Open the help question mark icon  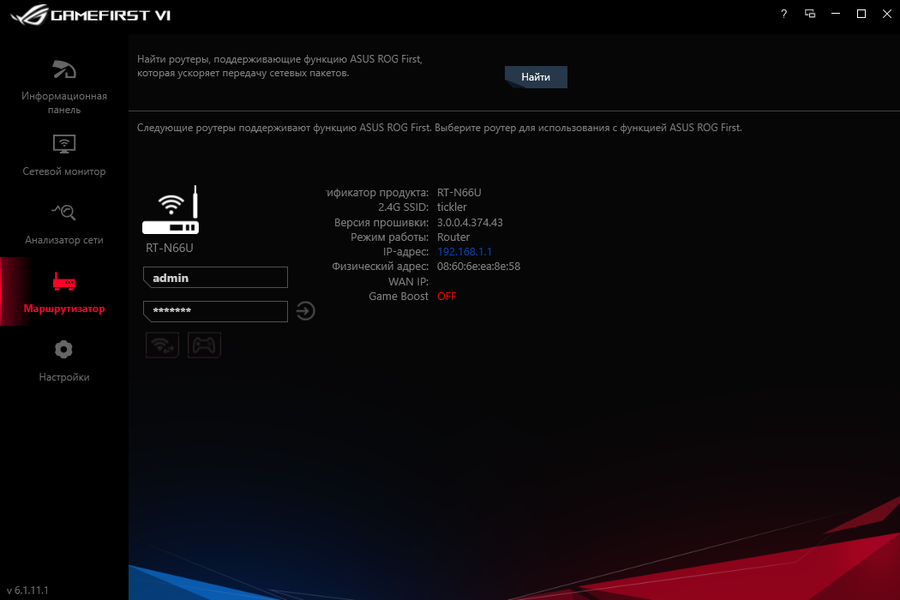[784, 14]
